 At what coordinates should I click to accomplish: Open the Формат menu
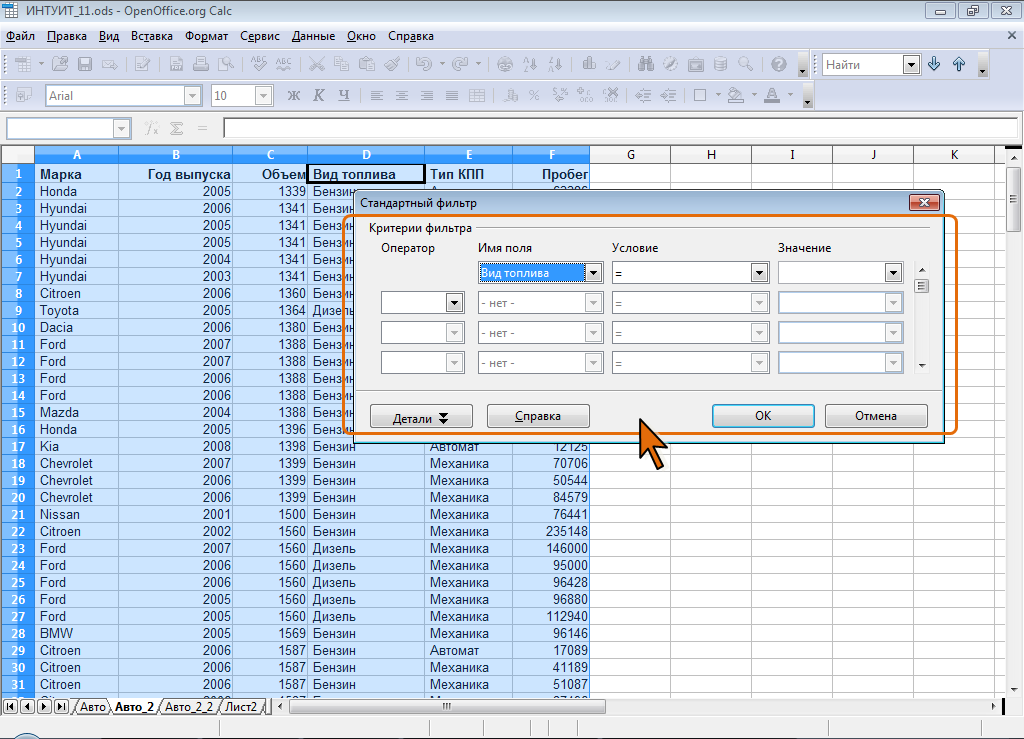click(x=206, y=36)
